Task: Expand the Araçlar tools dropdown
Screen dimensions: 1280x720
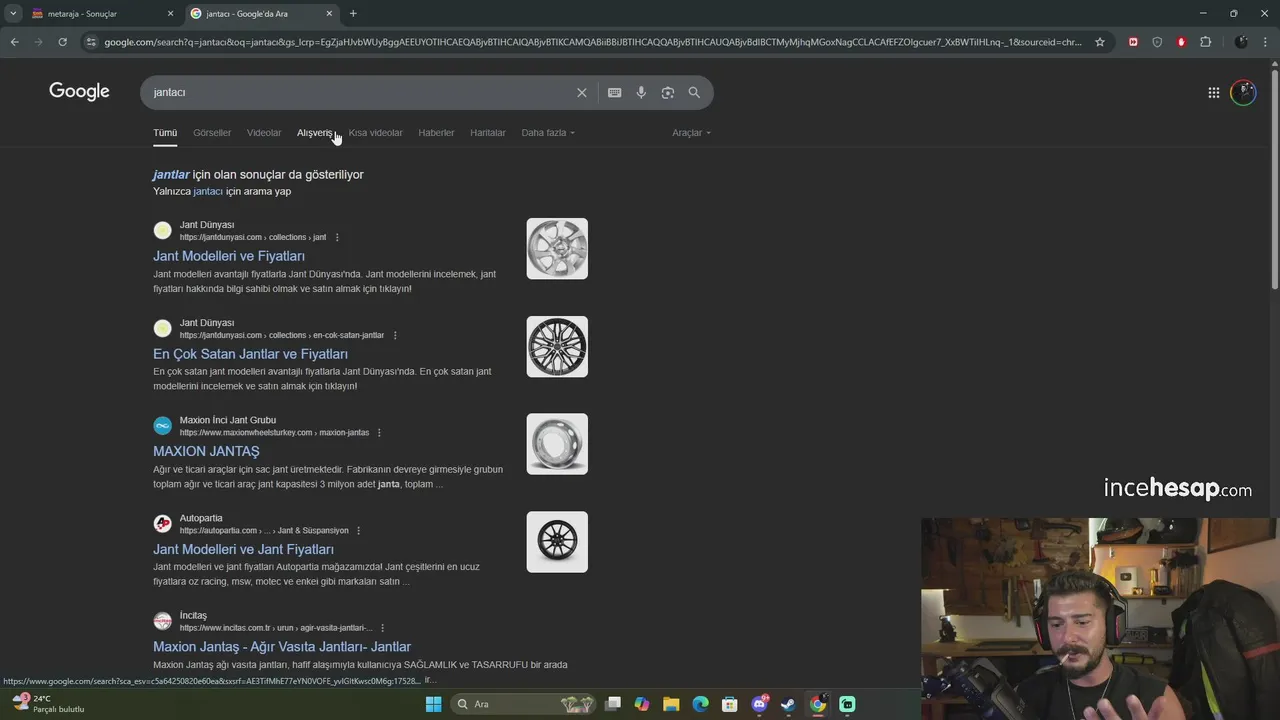Action: click(x=692, y=133)
